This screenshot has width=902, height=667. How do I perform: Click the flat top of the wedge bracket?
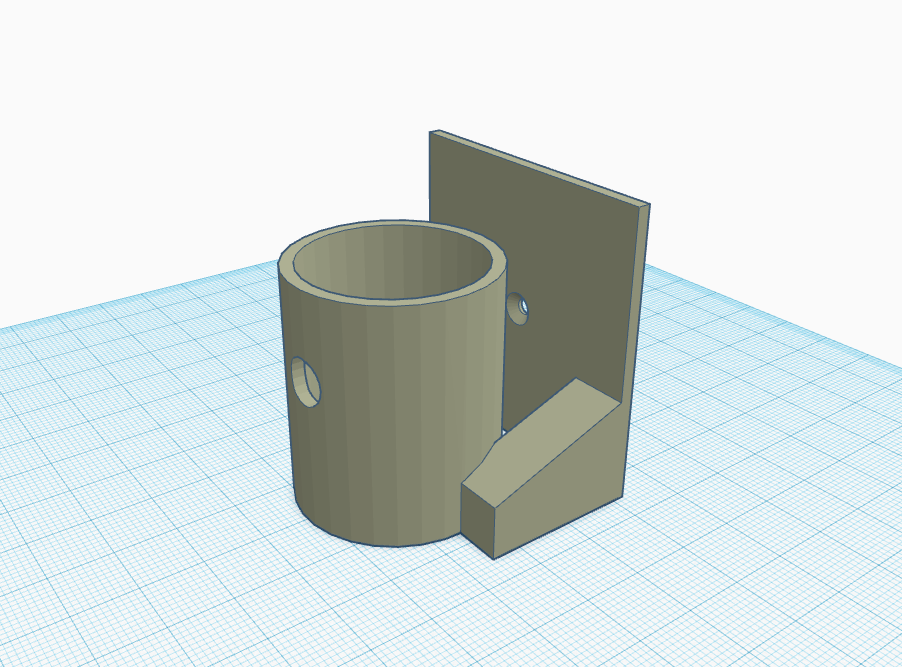pos(598,395)
